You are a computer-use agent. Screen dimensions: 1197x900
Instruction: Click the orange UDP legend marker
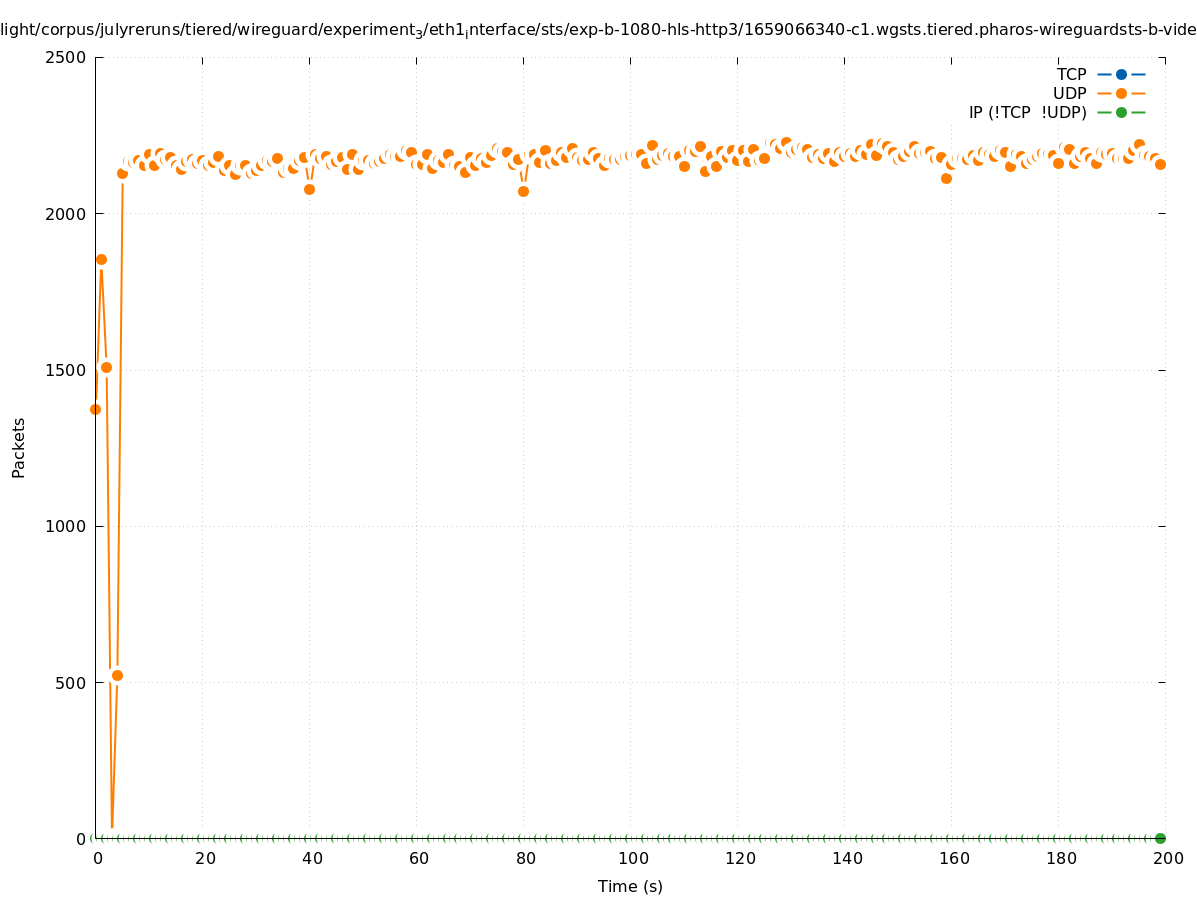[x=1121, y=93]
